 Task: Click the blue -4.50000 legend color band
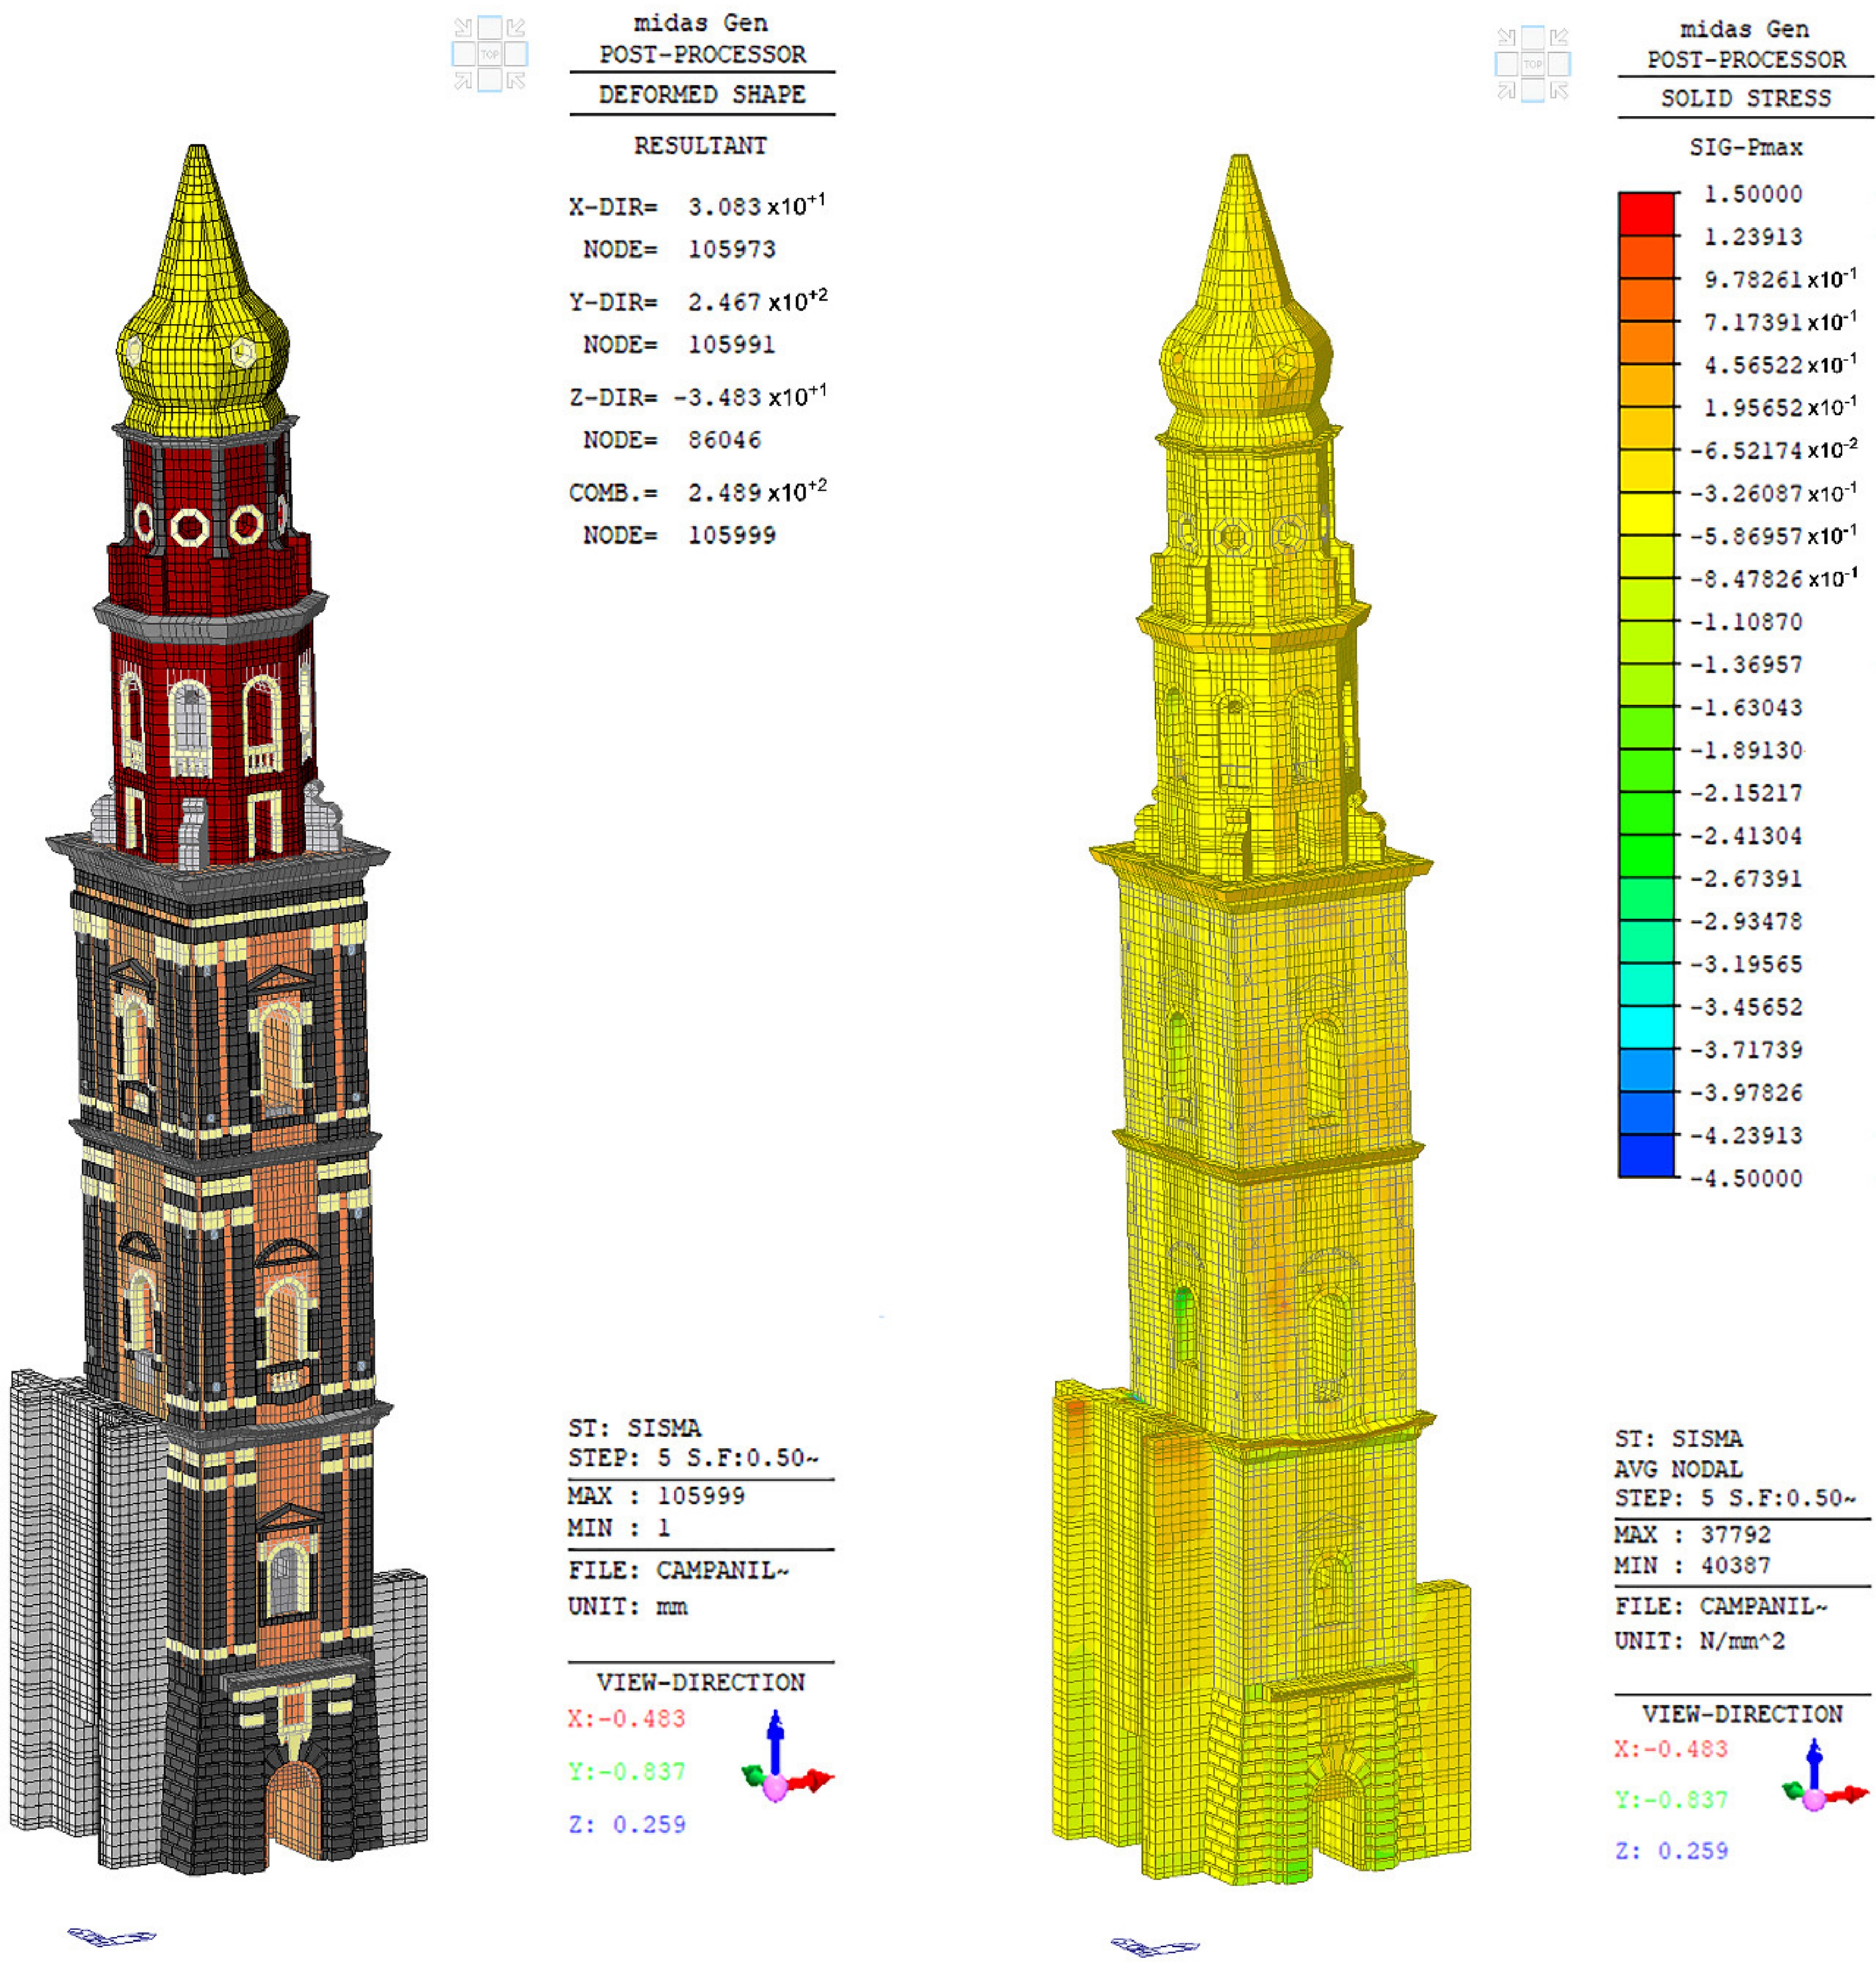(x=1645, y=1155)
